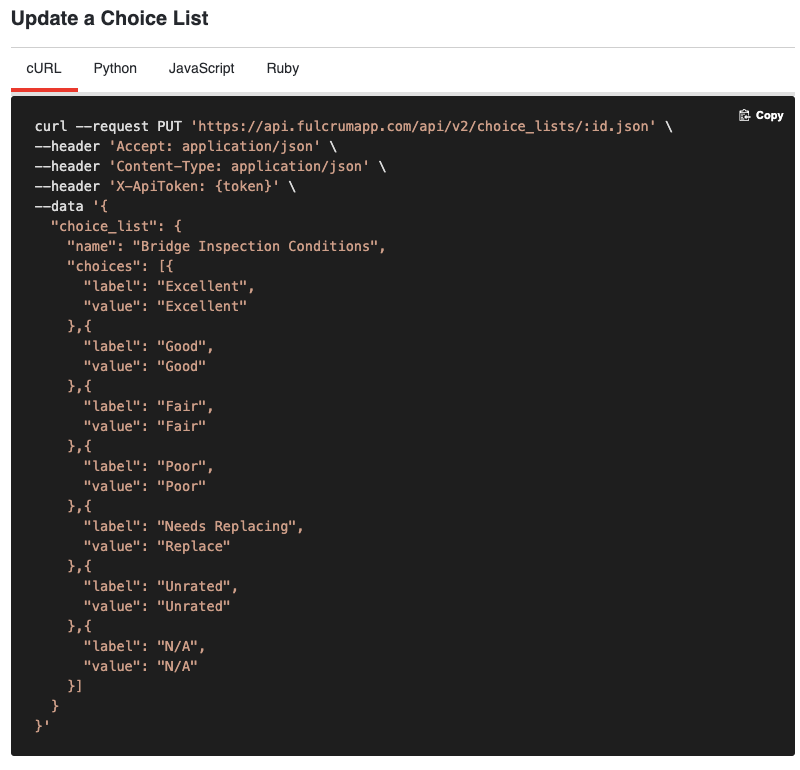Switch to the Python tab
The height and width of the screenshot is (770, 800).
(115, 68)
